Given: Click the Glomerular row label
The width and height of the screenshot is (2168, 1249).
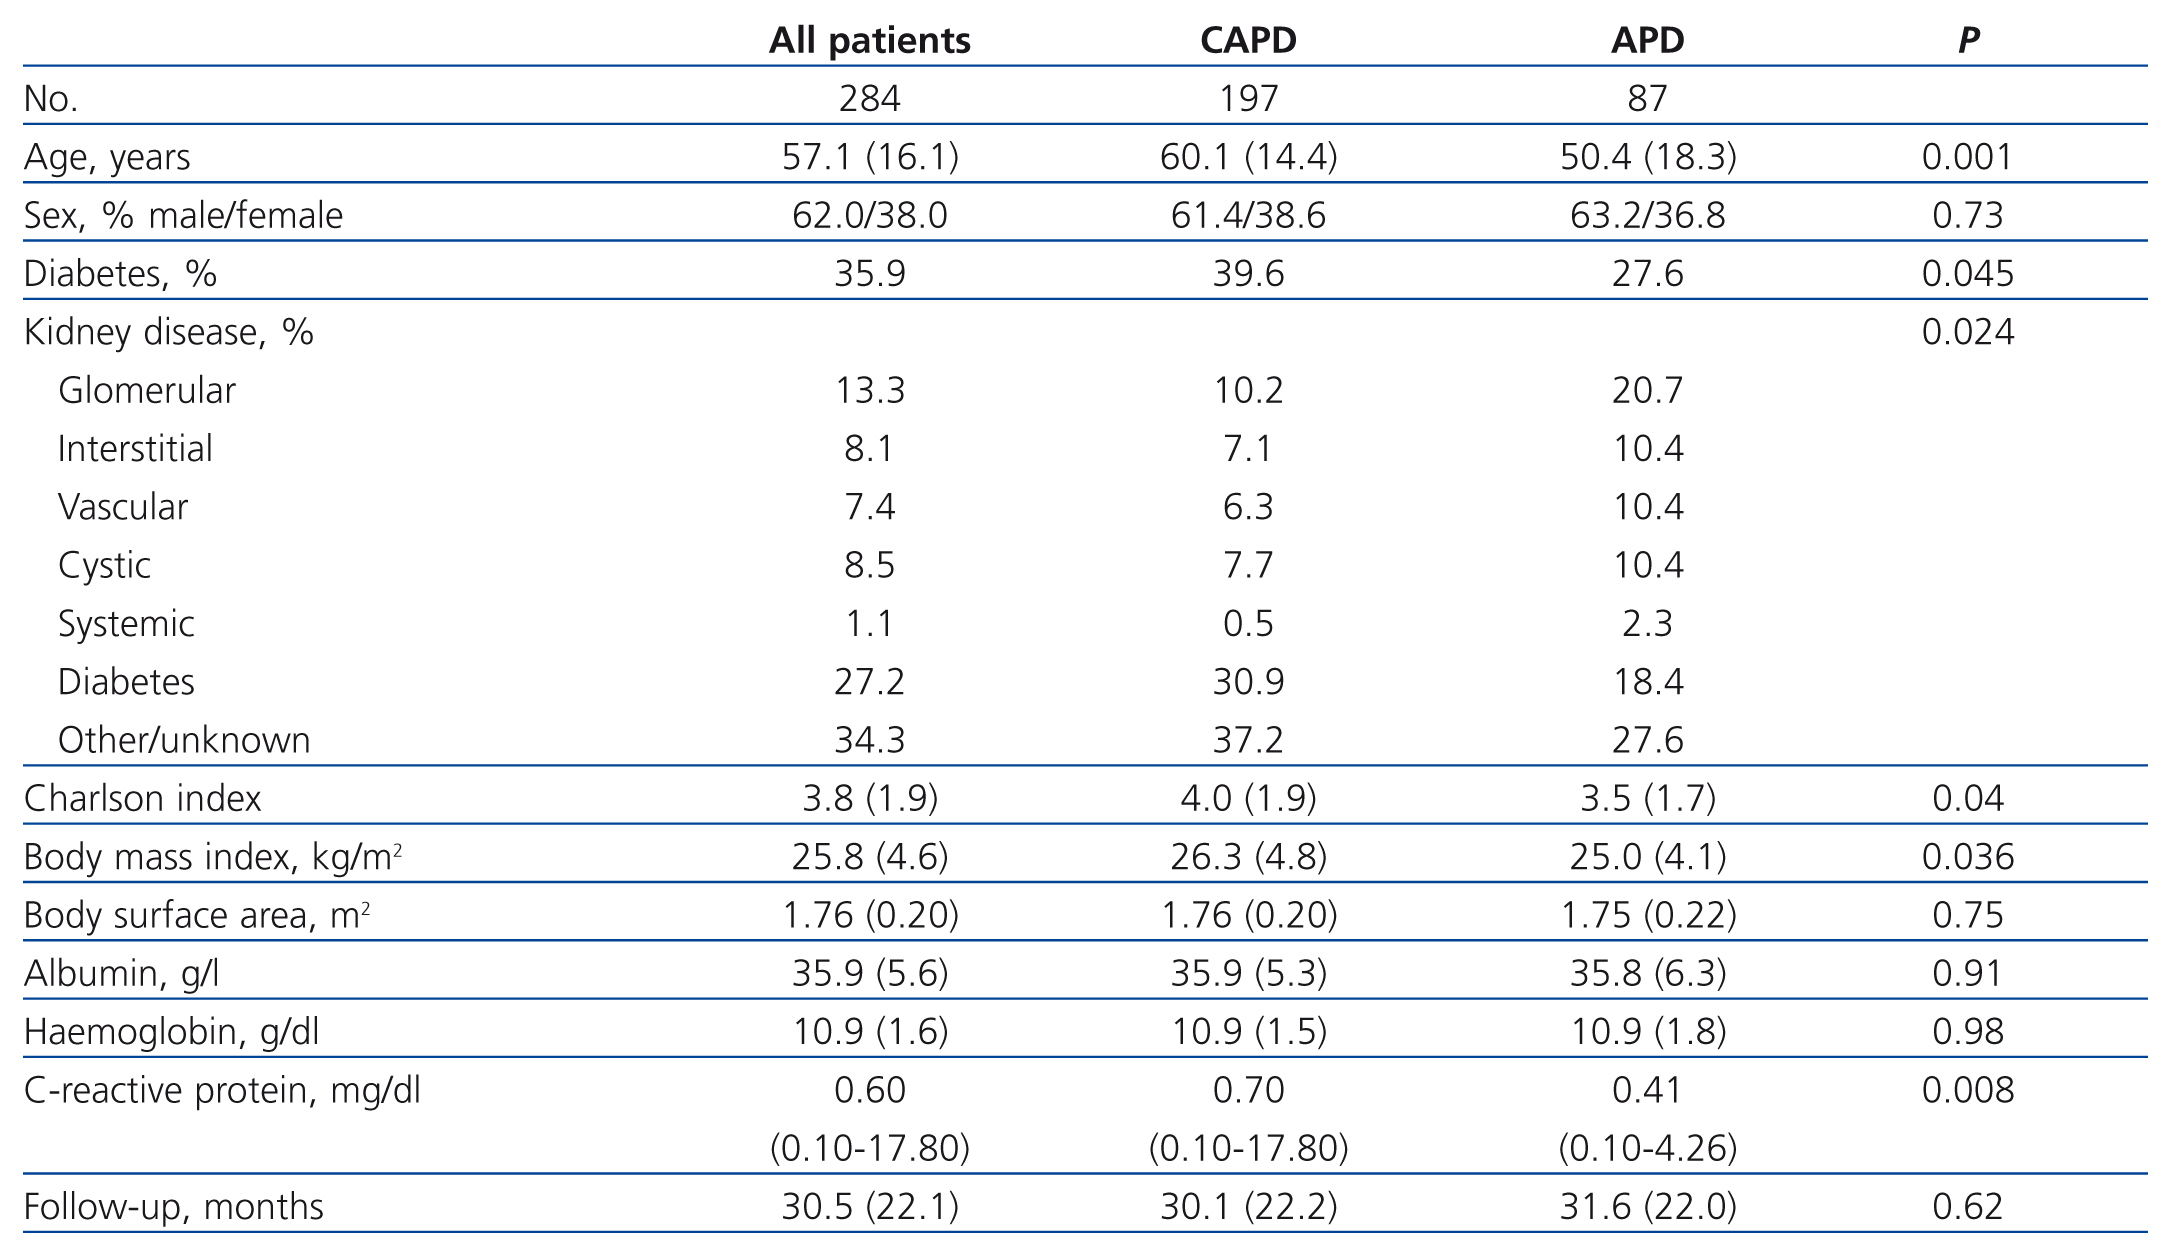Looking at the screenshot, I should click(147, 390).
